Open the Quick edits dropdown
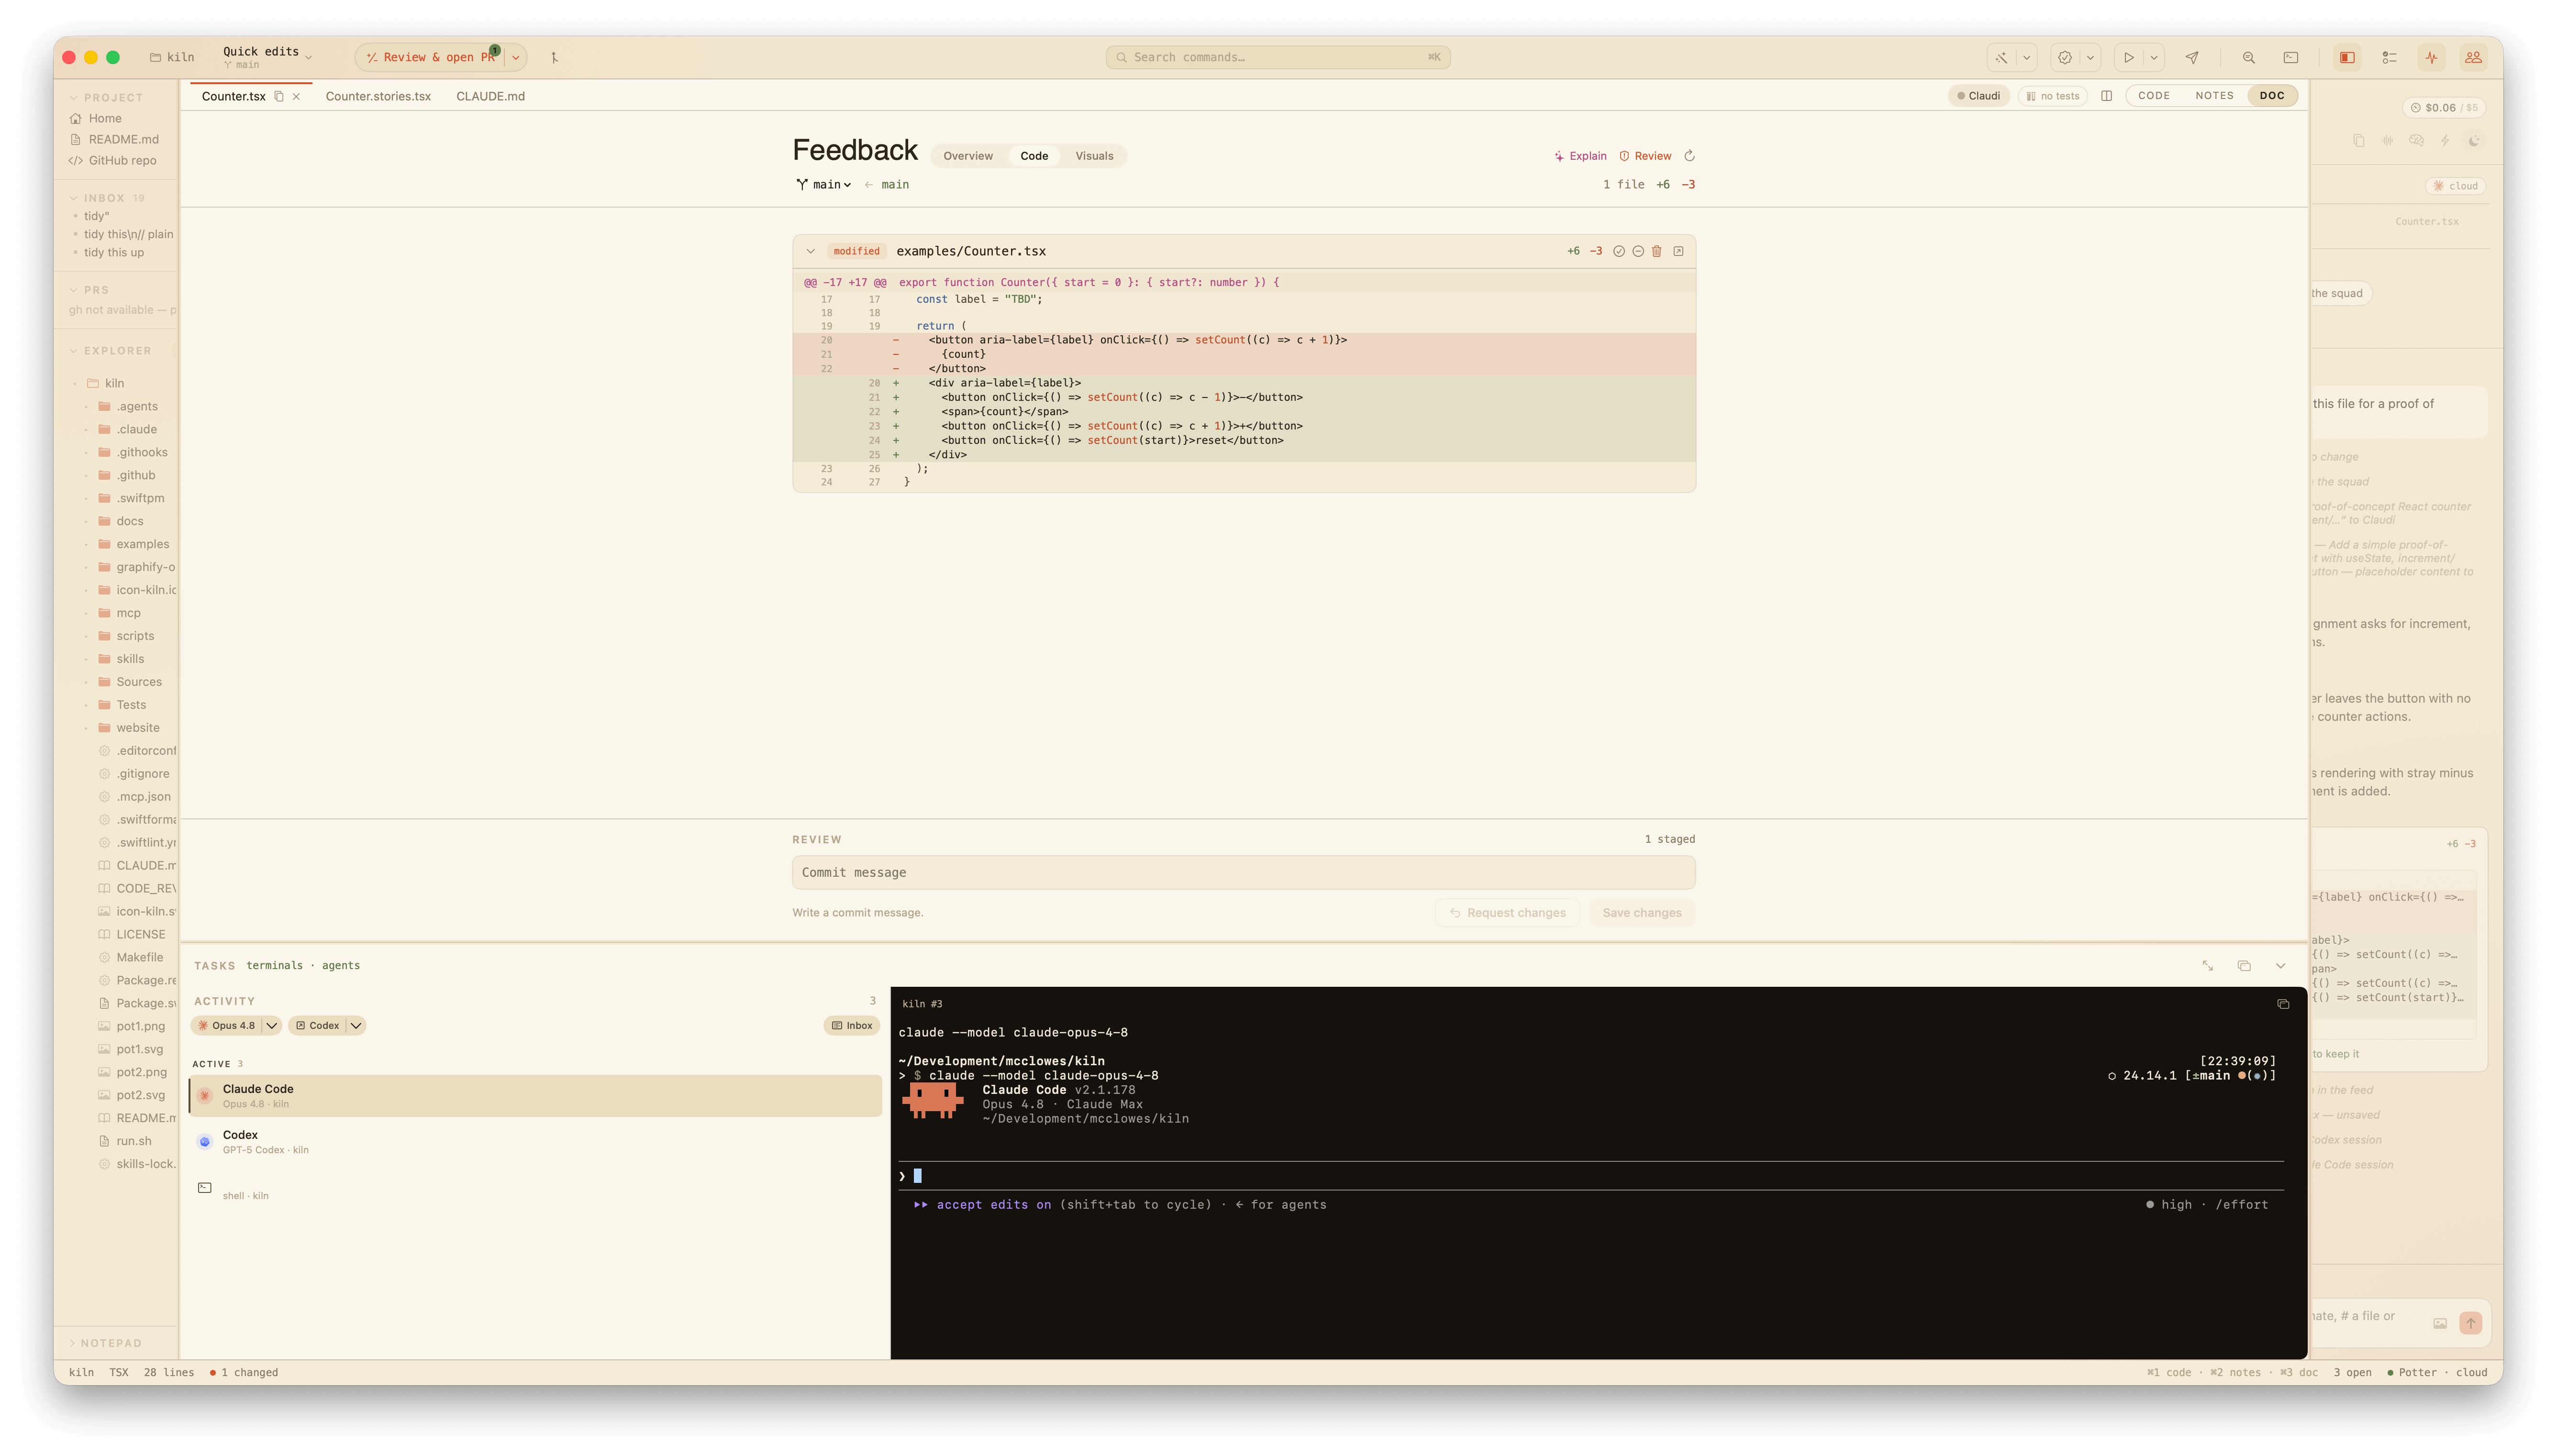The width and height of the screenshot is (2557, 1456). [x=267, y=57]
